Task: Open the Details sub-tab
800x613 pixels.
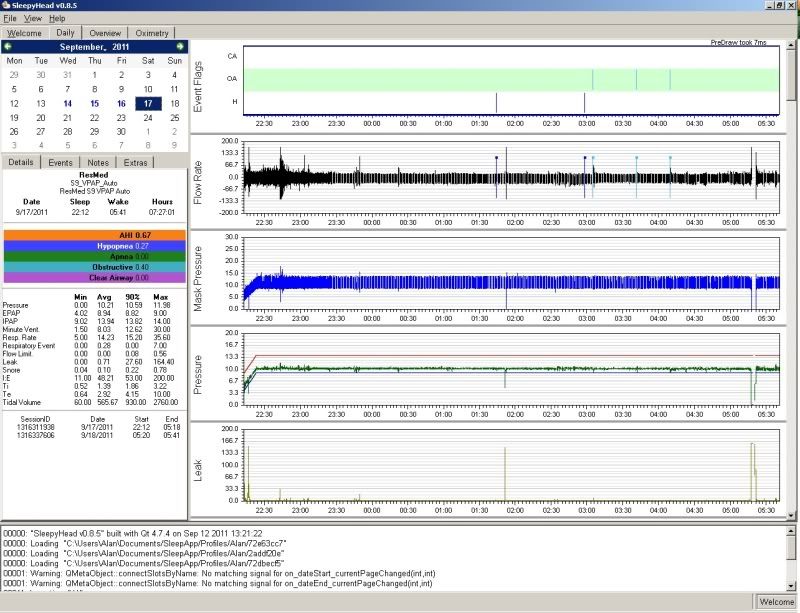Action: pos(21,162)
